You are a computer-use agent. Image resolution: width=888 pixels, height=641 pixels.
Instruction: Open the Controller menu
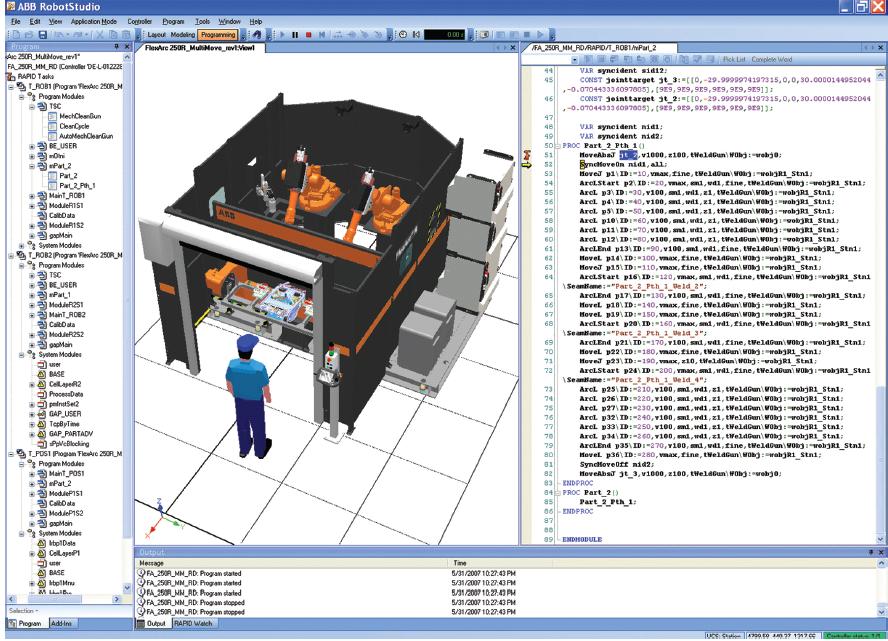tap(139, 22)
